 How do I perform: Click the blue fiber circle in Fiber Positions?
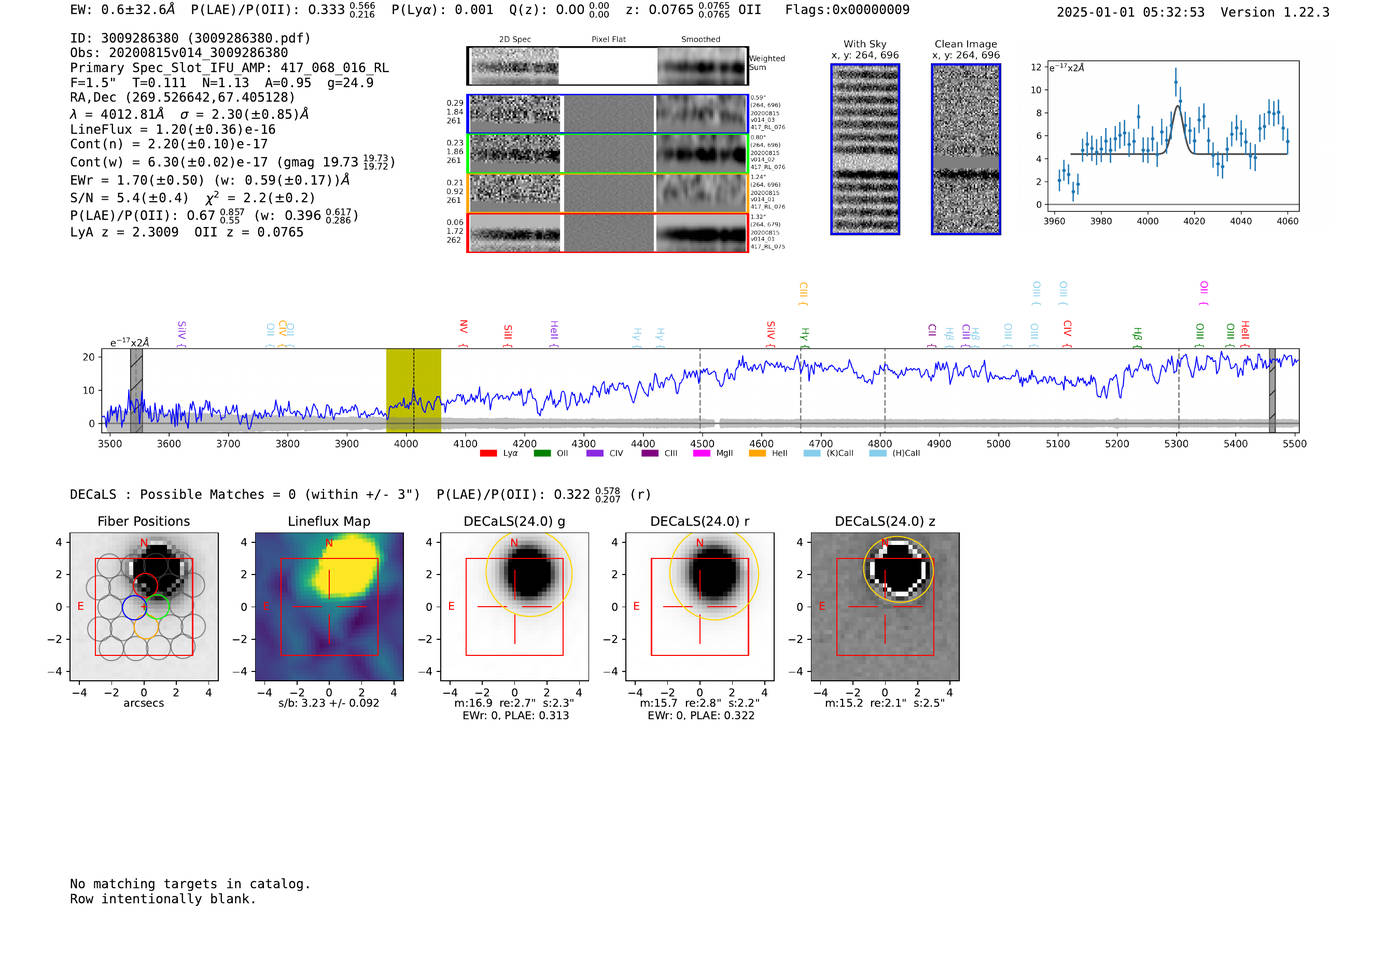coord(134,607)
